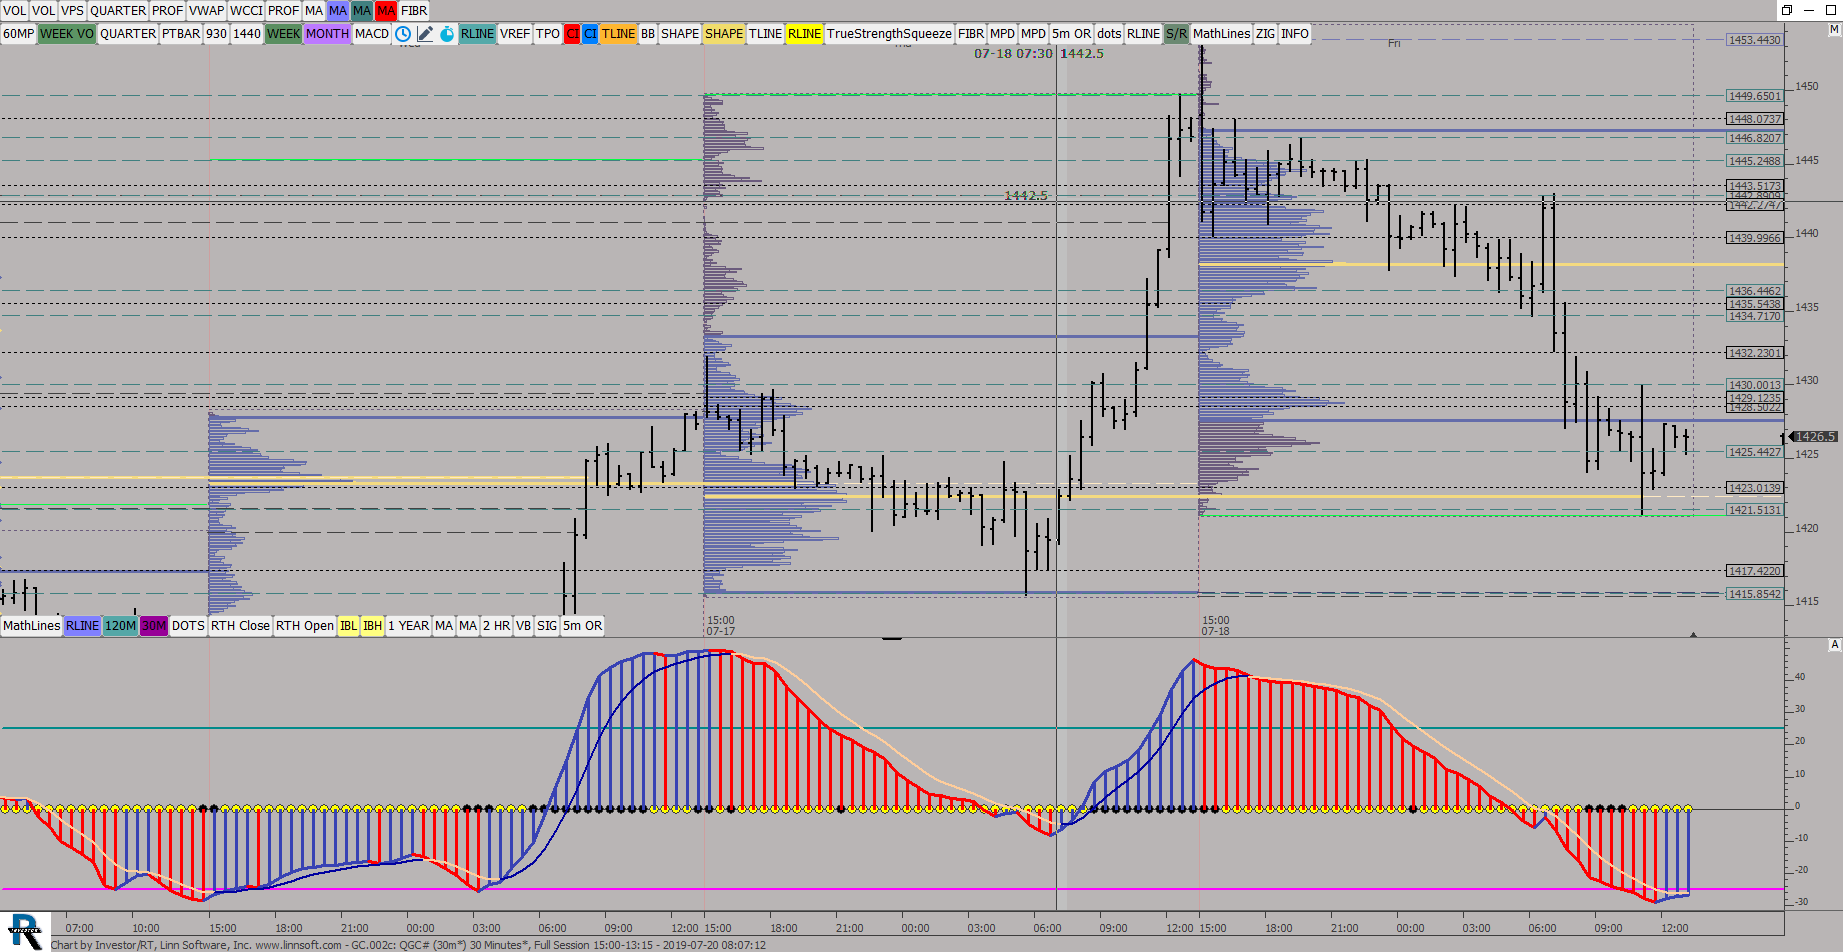Toggle the tan-colored SHAPE button
The height and width of the screenshot is (952, 1843).
click(x=723, y=34)
